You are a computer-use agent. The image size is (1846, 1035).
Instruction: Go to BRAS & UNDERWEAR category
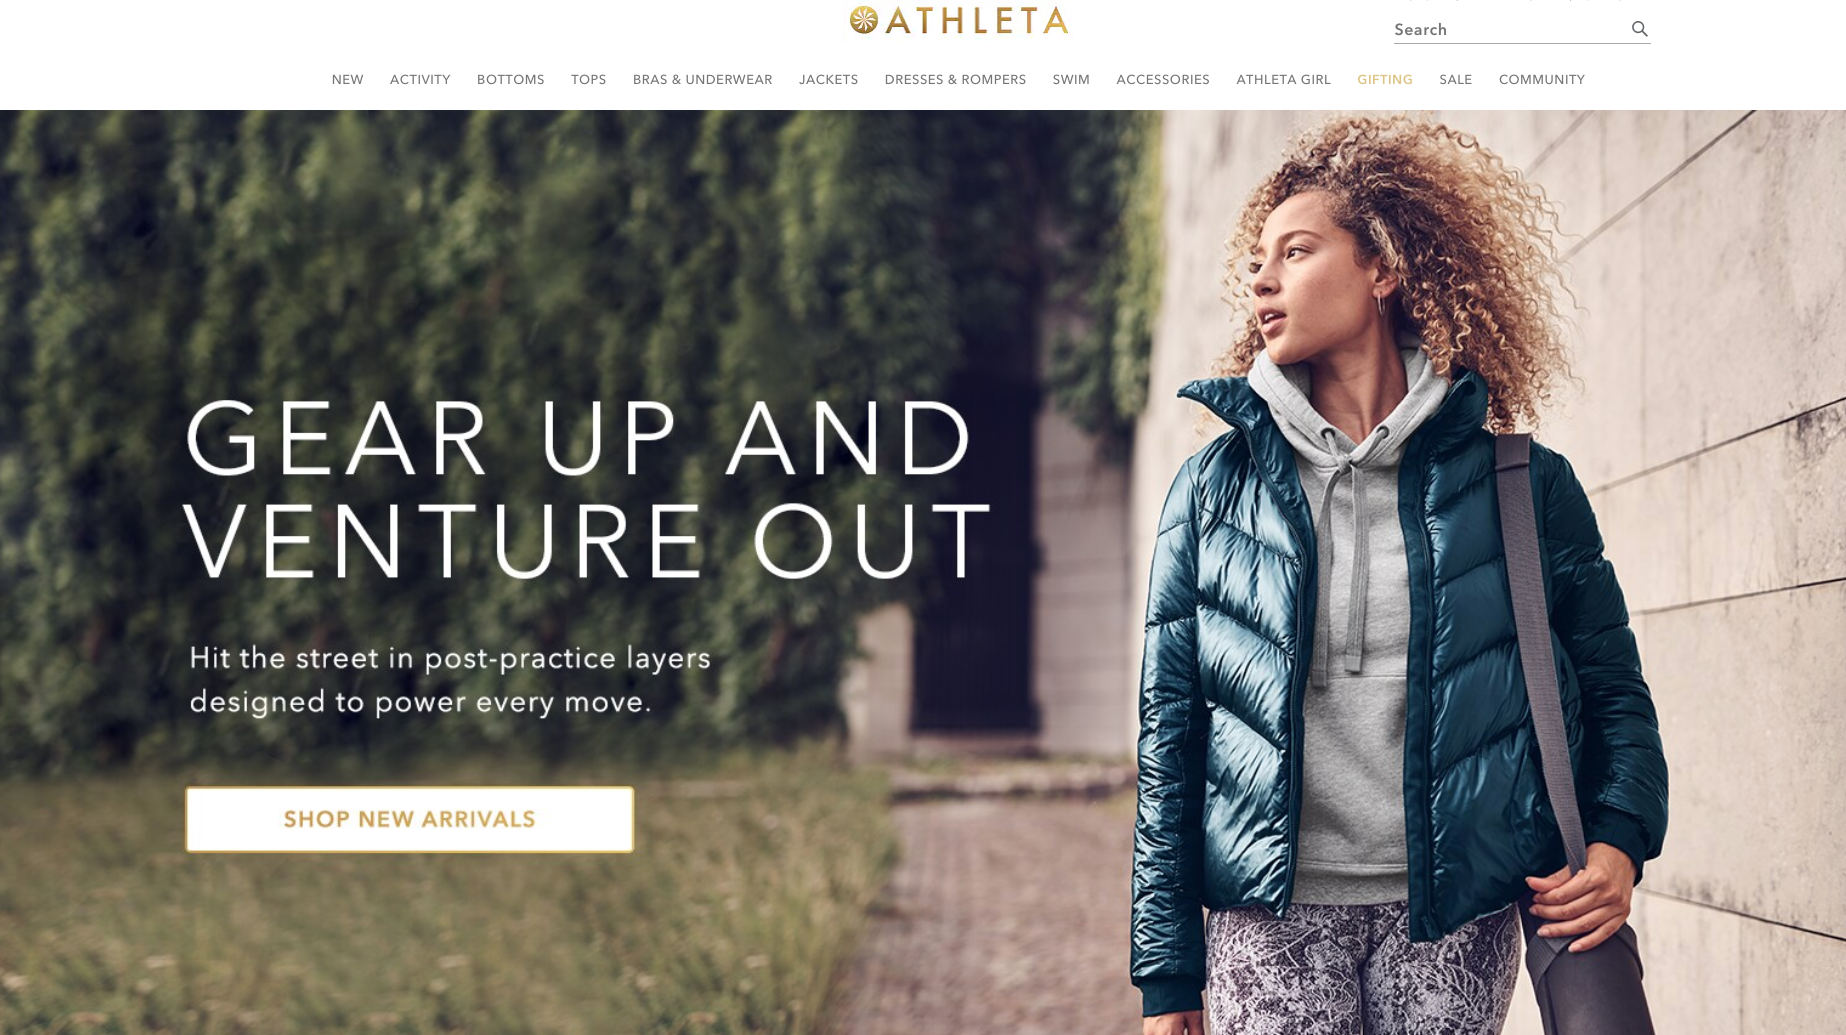[x=702, y=80]
